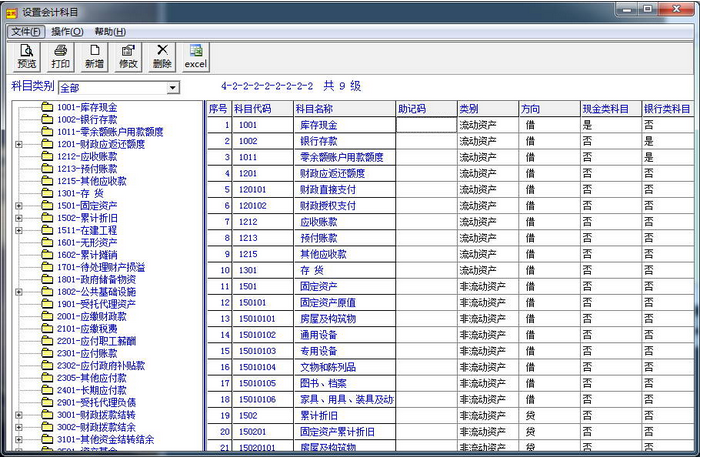Click the folder icon for 1002-银行存款

[x=47, y=119]
